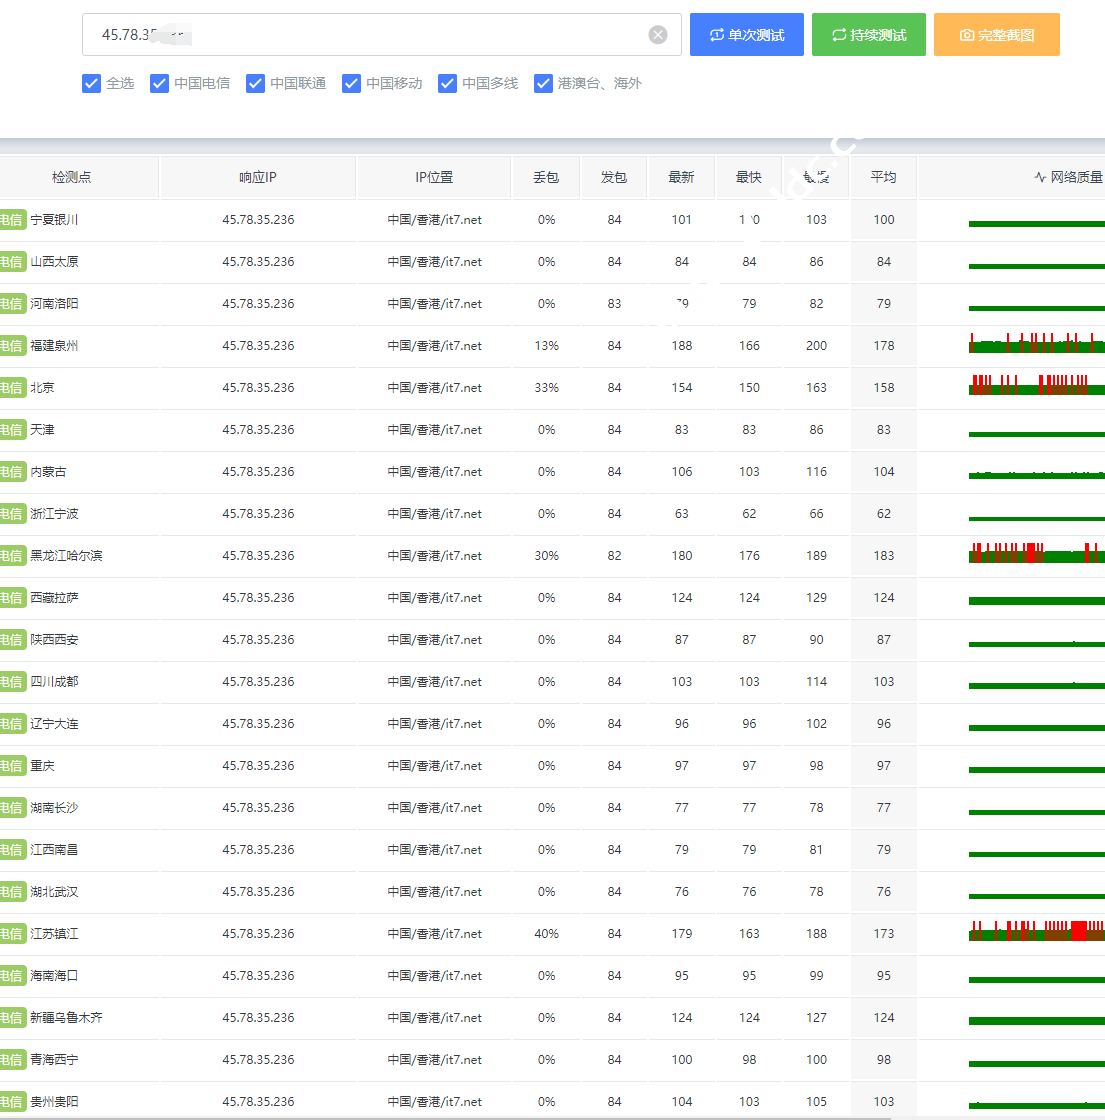The image size is (1105, 1120).
Task: Toggle the 中国联通 checkbox
Action: coord(256,83)
